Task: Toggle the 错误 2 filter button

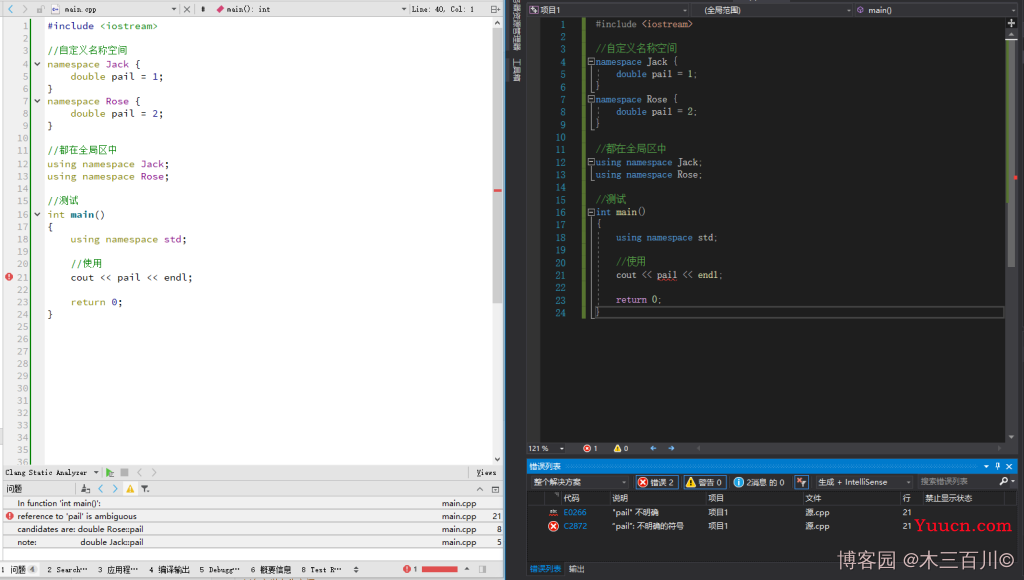Action: tap(656, 482)
